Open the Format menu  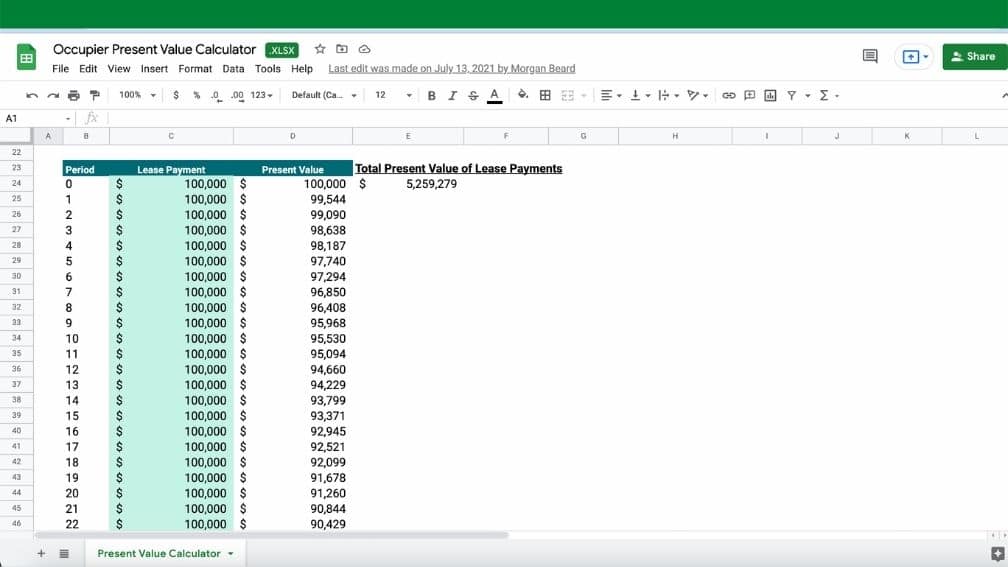pos(195,69)
